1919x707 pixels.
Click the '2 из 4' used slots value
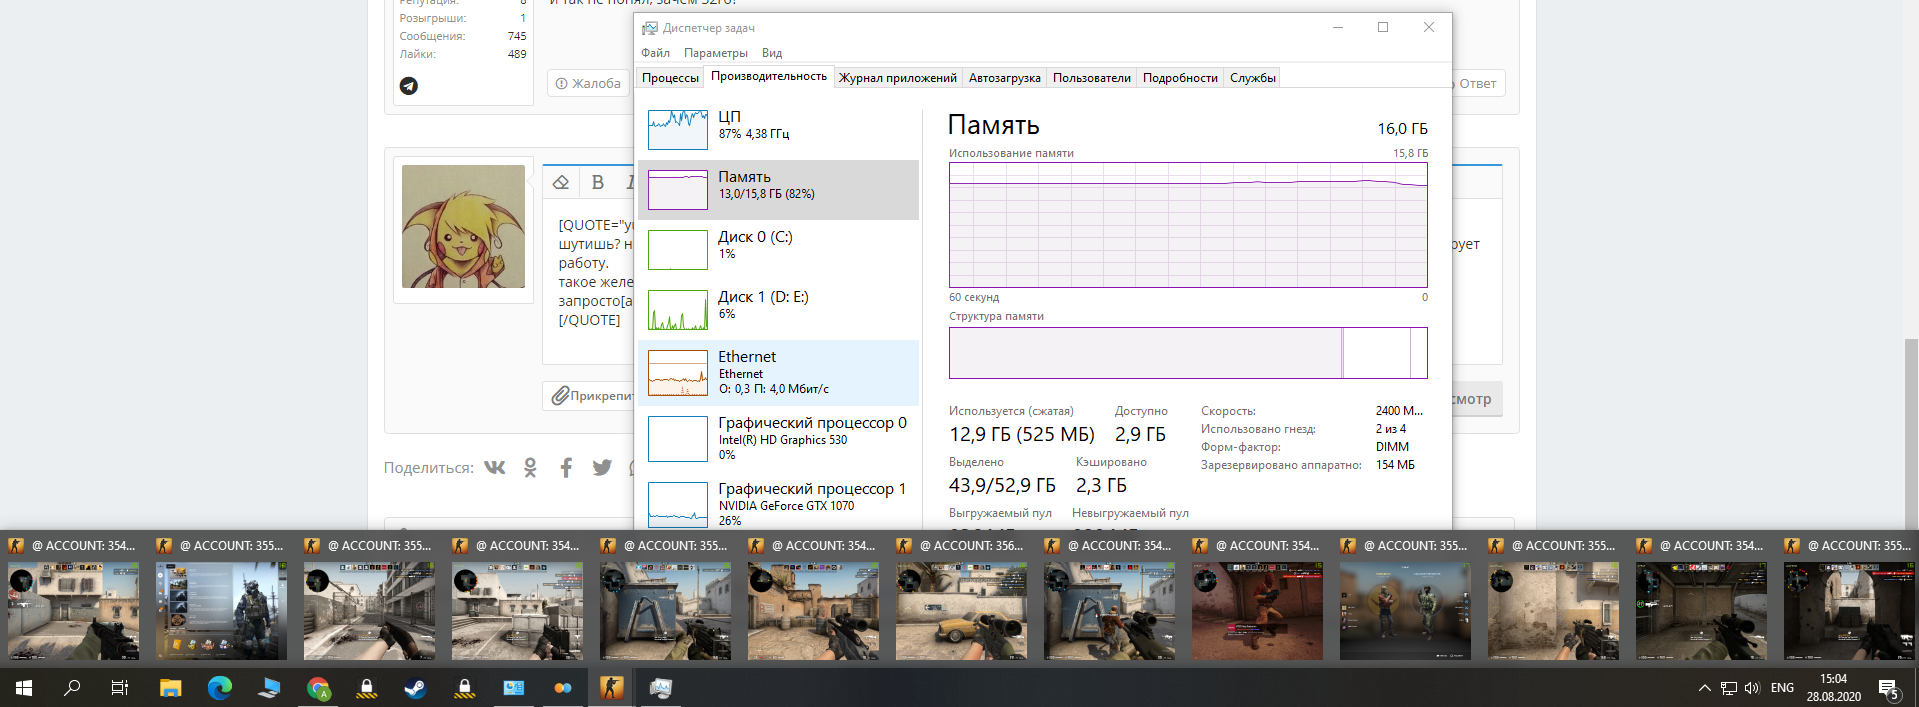tap(1392, 429)
